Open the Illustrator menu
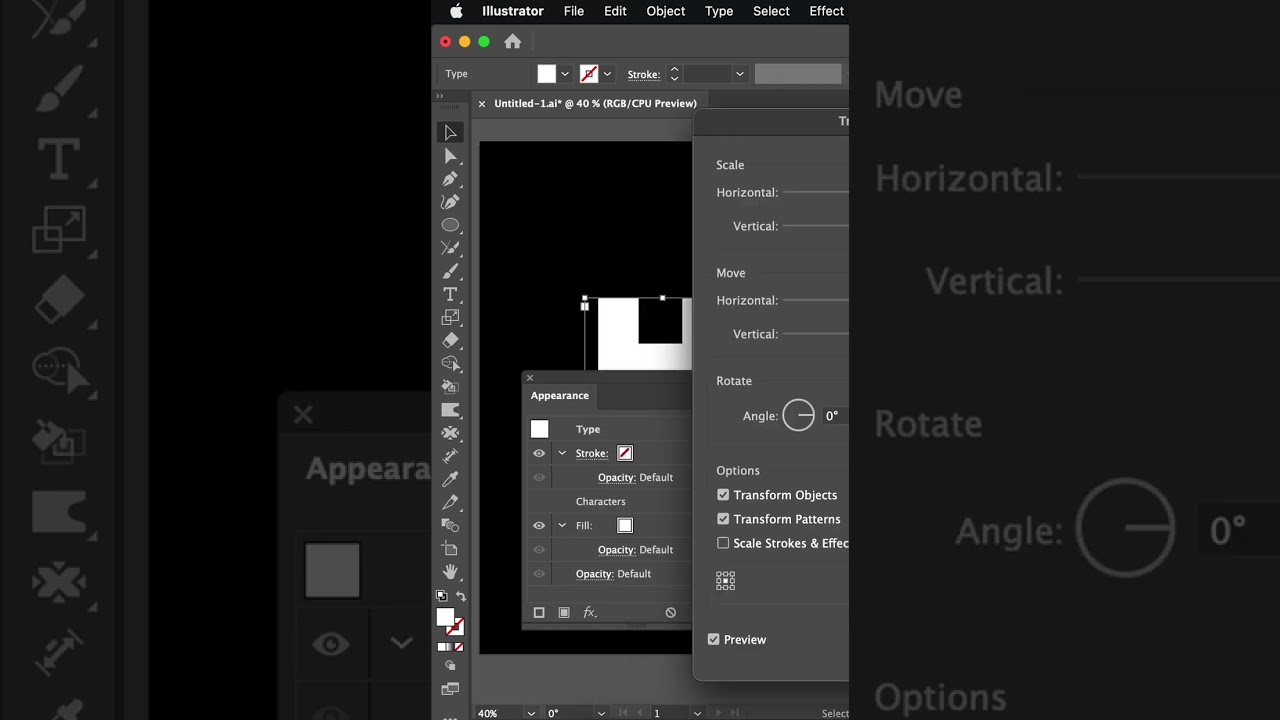1280x720 pixels. pos(513,11)
